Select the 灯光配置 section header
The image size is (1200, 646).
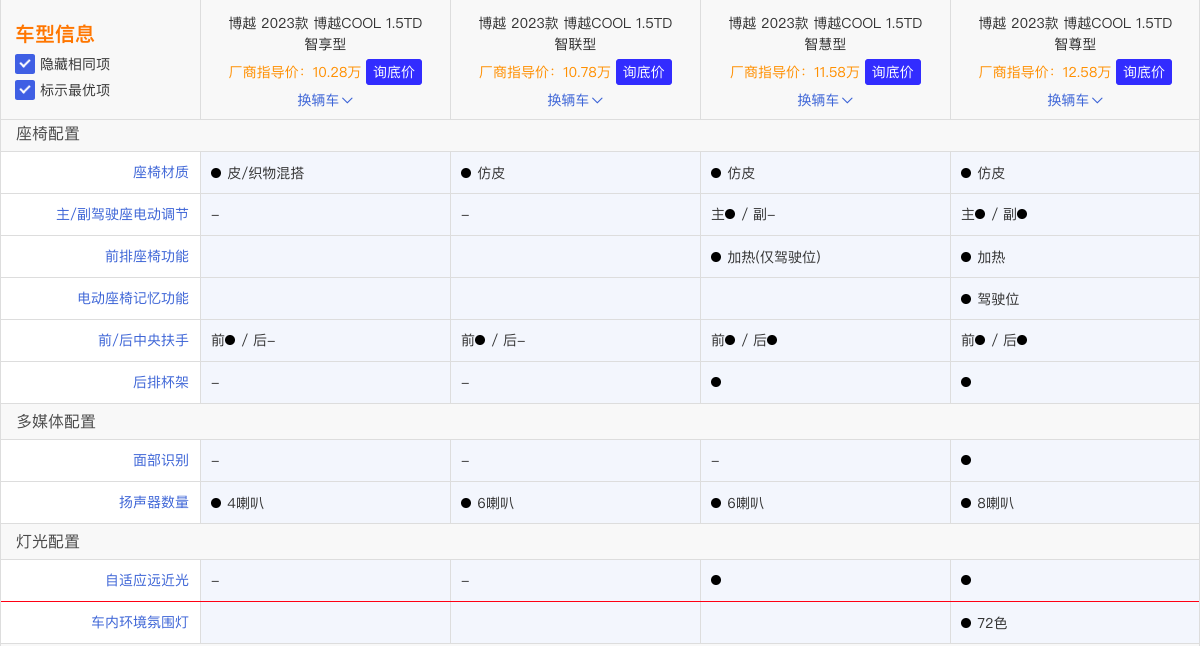(x=48, y=542)
